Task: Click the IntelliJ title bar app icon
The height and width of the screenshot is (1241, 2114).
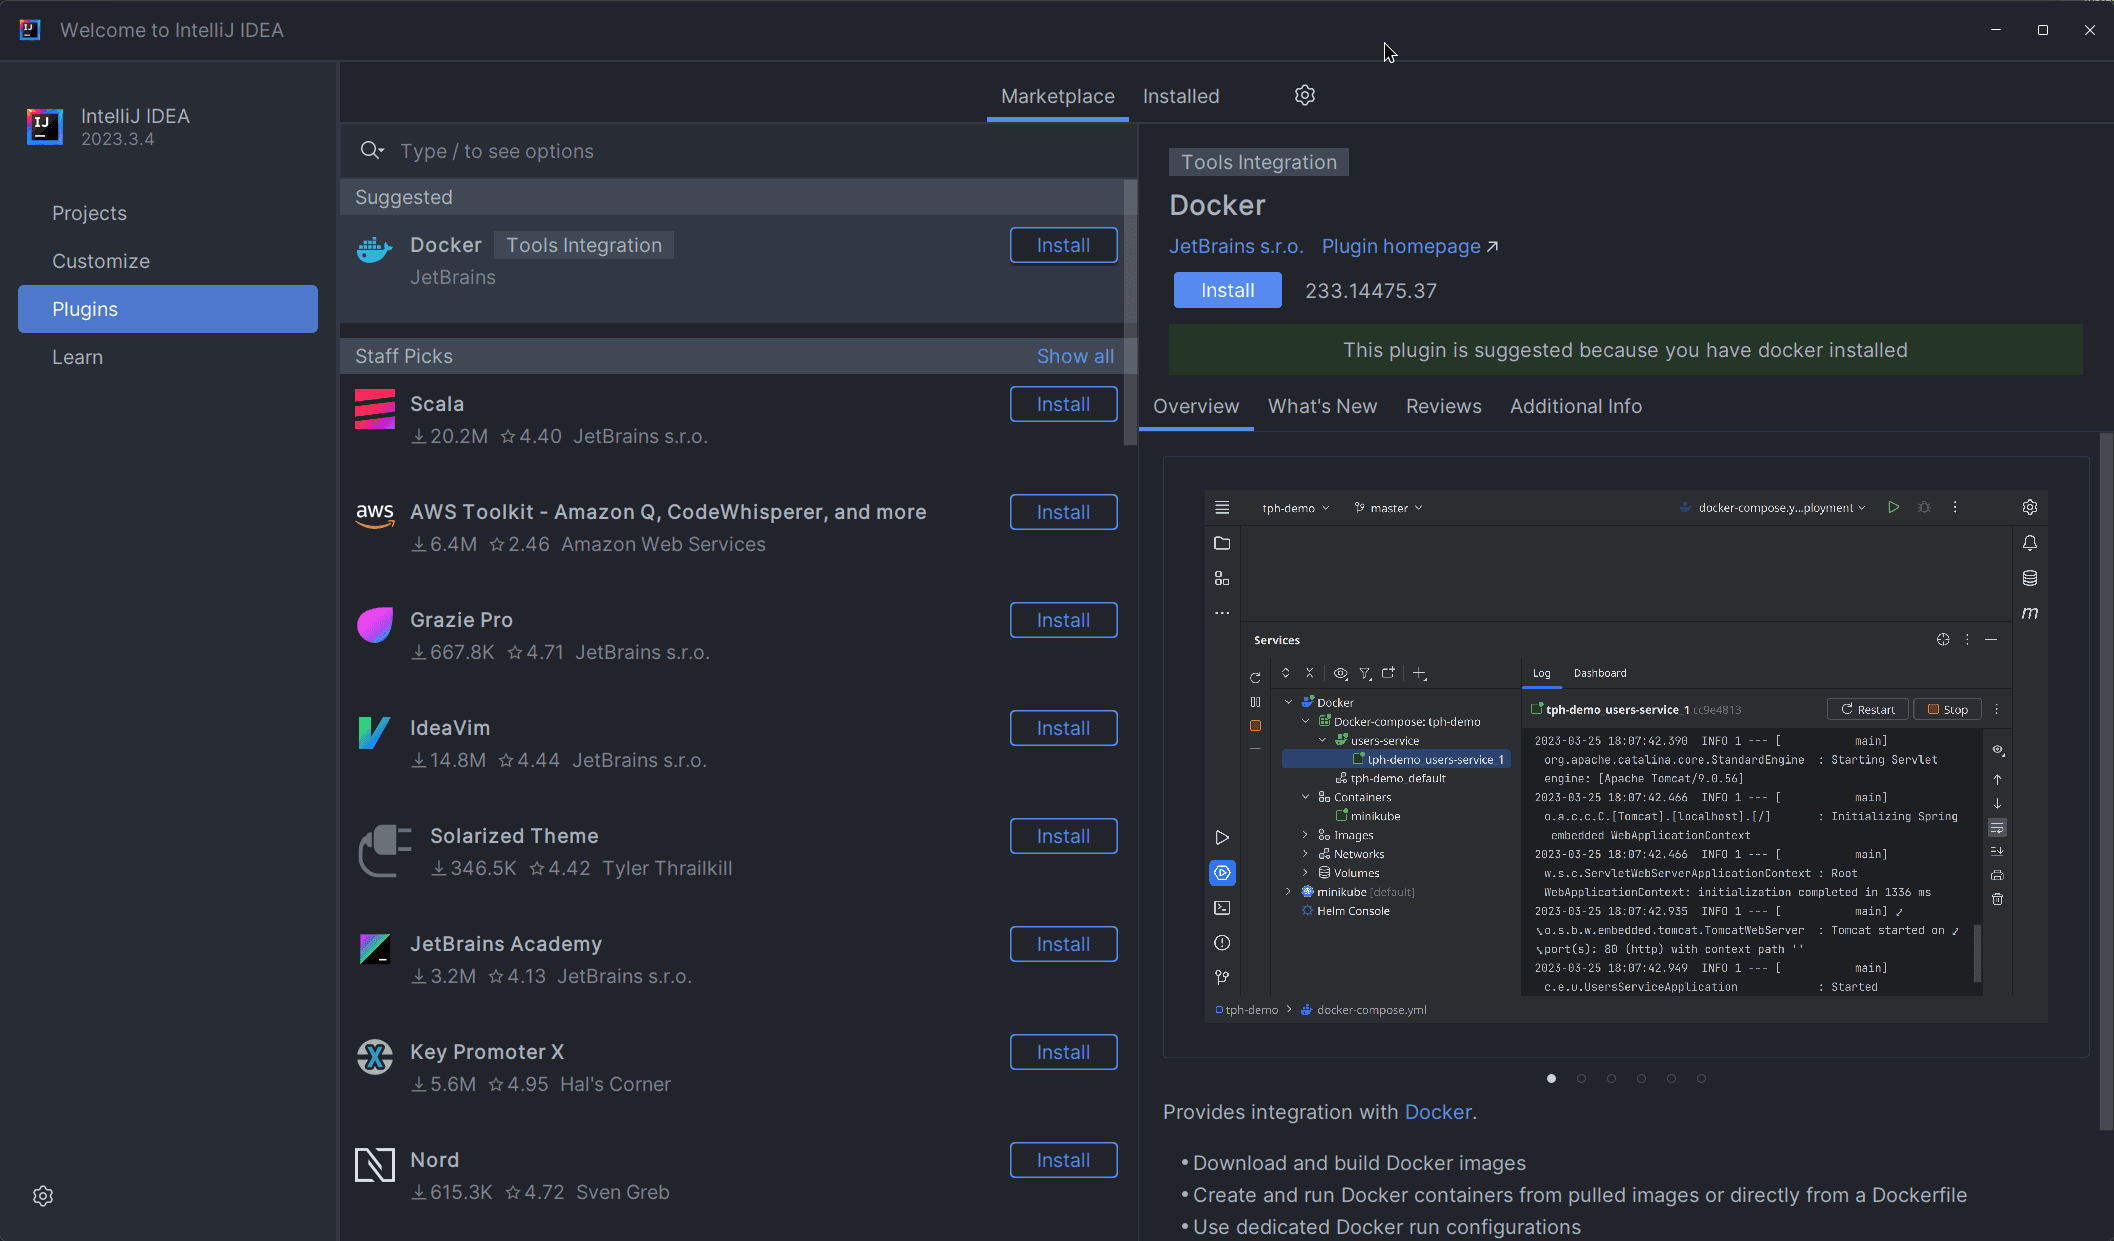Action: point(30,30)
